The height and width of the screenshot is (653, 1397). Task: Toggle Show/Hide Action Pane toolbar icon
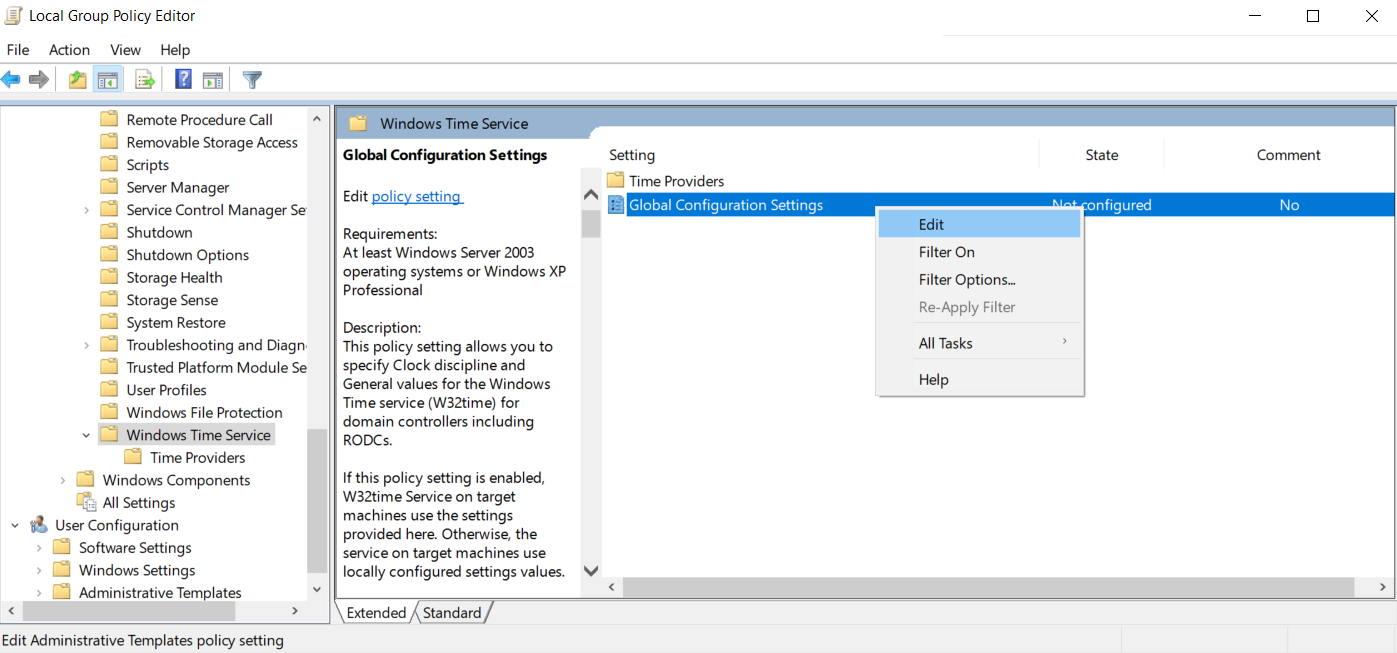pos(213,80)
